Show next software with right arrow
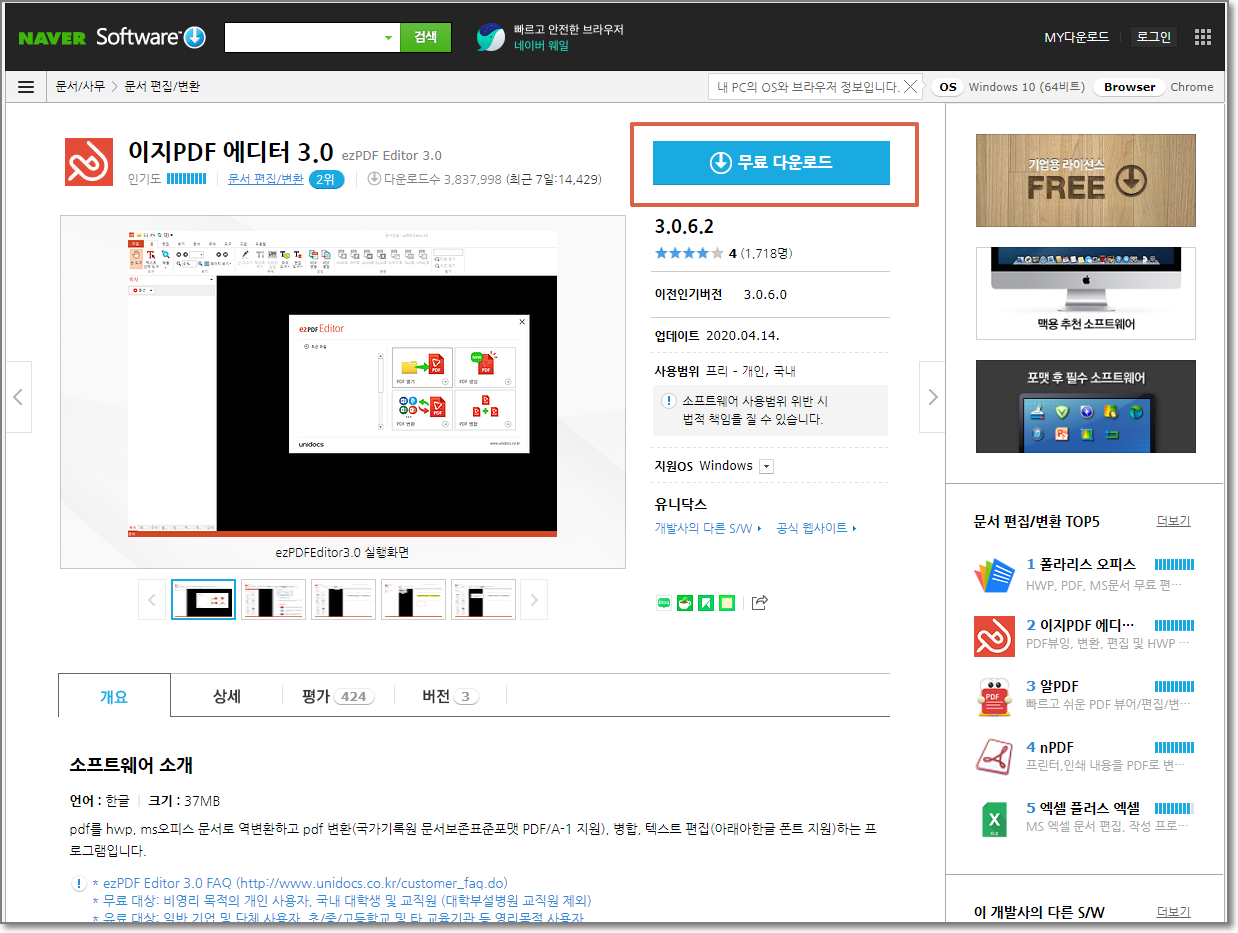 pyautogui.click(x=933, y=397)
